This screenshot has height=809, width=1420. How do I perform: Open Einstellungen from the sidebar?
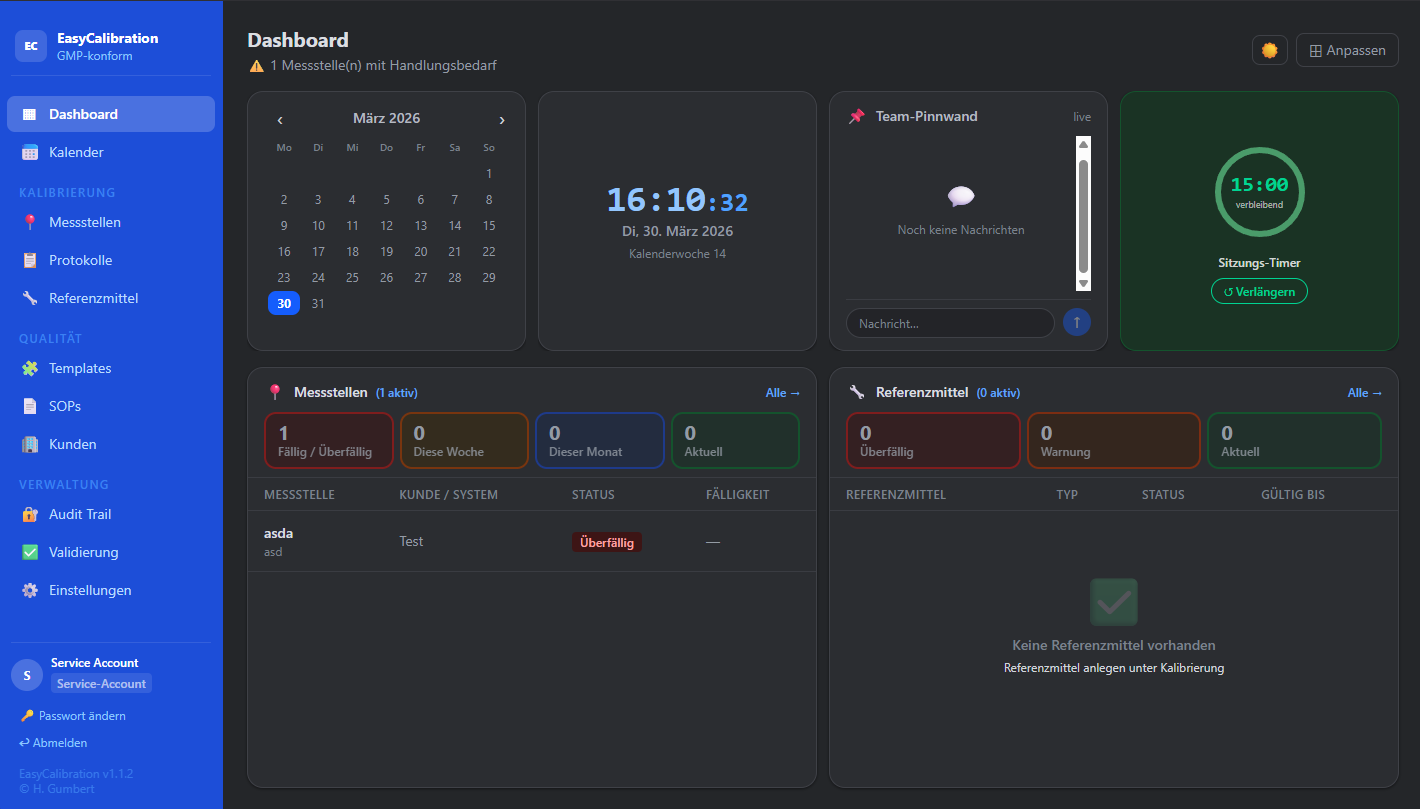point(111,590)
